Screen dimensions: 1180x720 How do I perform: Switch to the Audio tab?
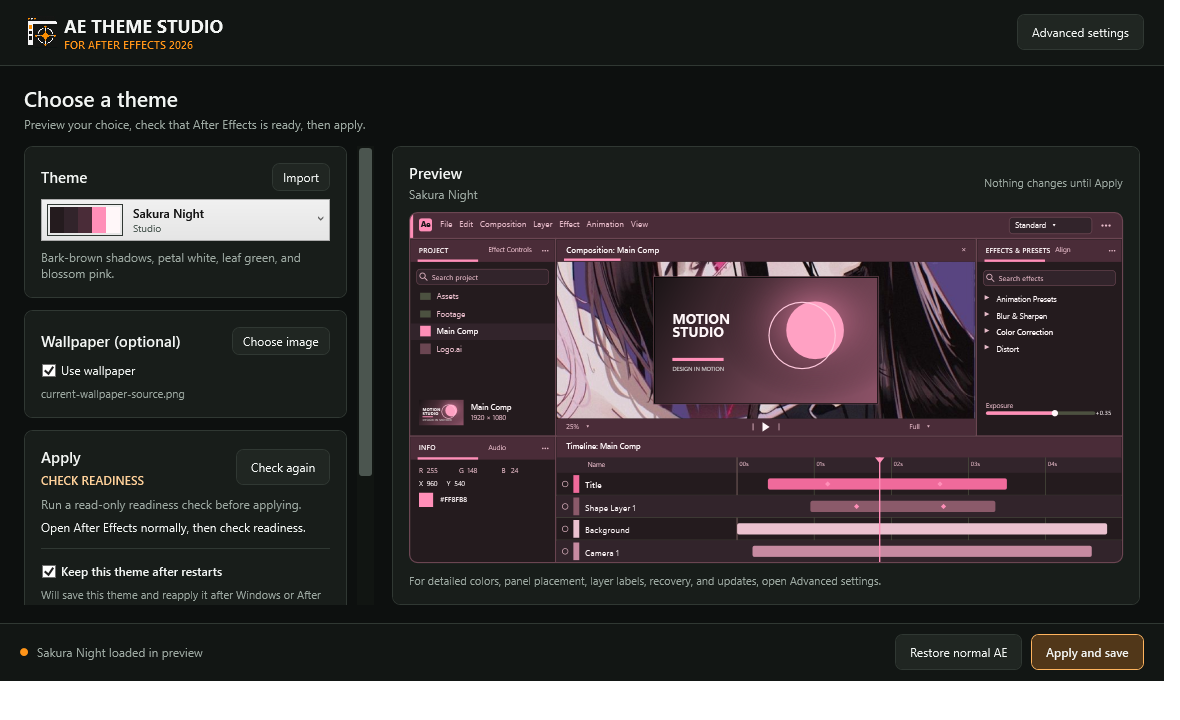pos(497,448)
